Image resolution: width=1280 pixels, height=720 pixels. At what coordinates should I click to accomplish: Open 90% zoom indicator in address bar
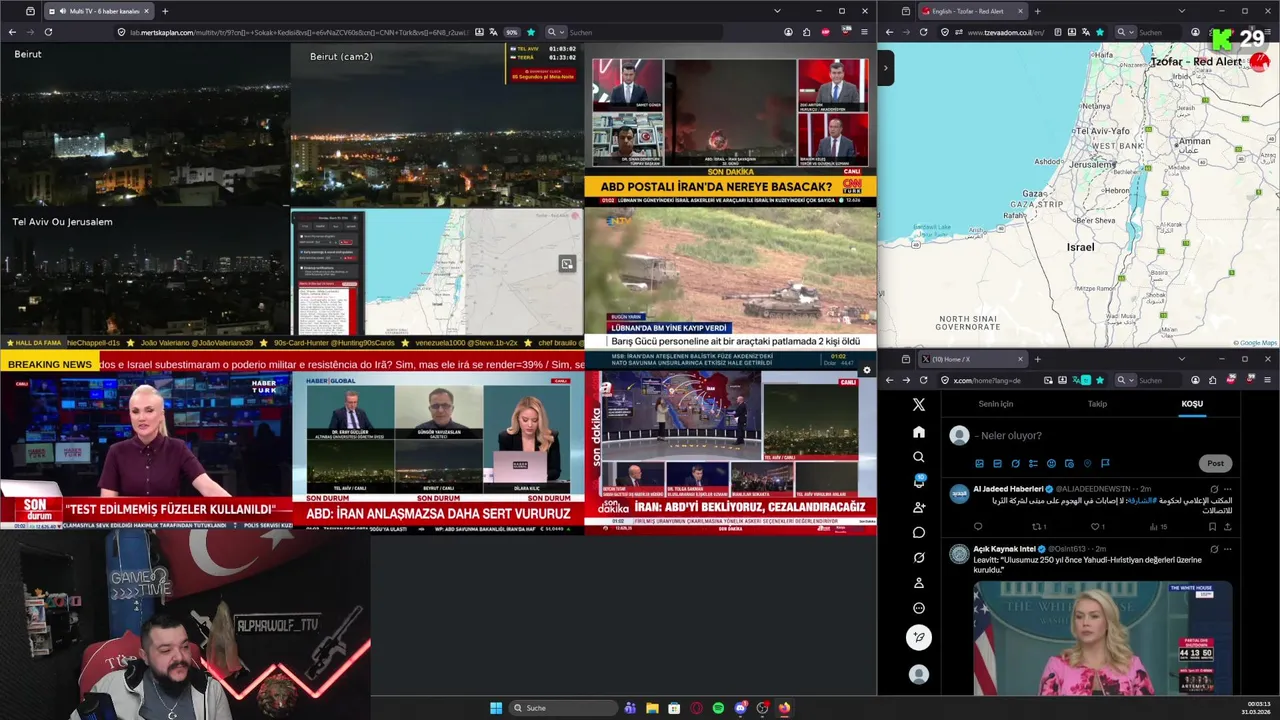click(x=512, y=32)
